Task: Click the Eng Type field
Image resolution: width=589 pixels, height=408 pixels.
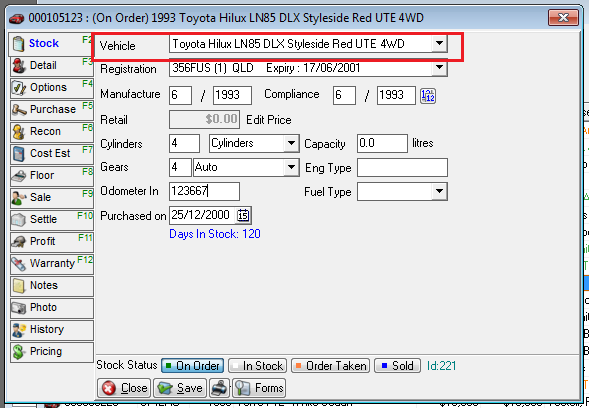Action: point(402,168)
